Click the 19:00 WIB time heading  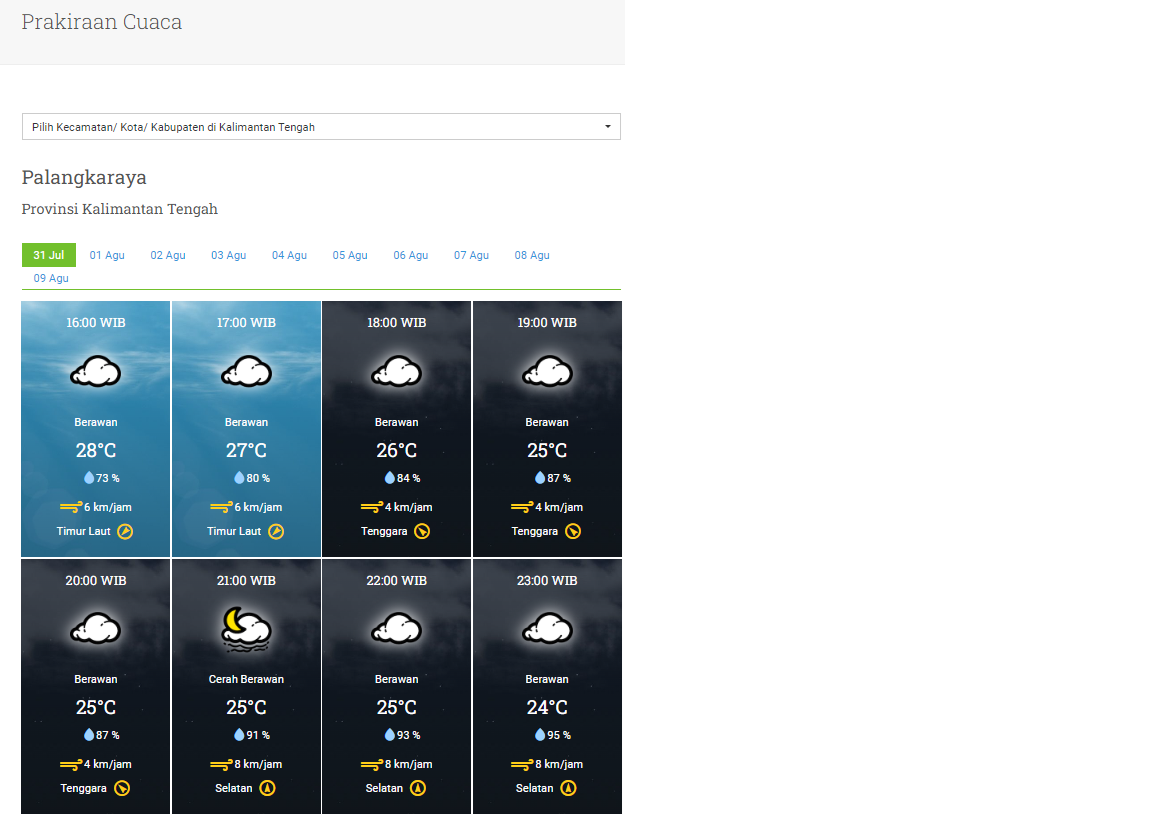(547, 323)
